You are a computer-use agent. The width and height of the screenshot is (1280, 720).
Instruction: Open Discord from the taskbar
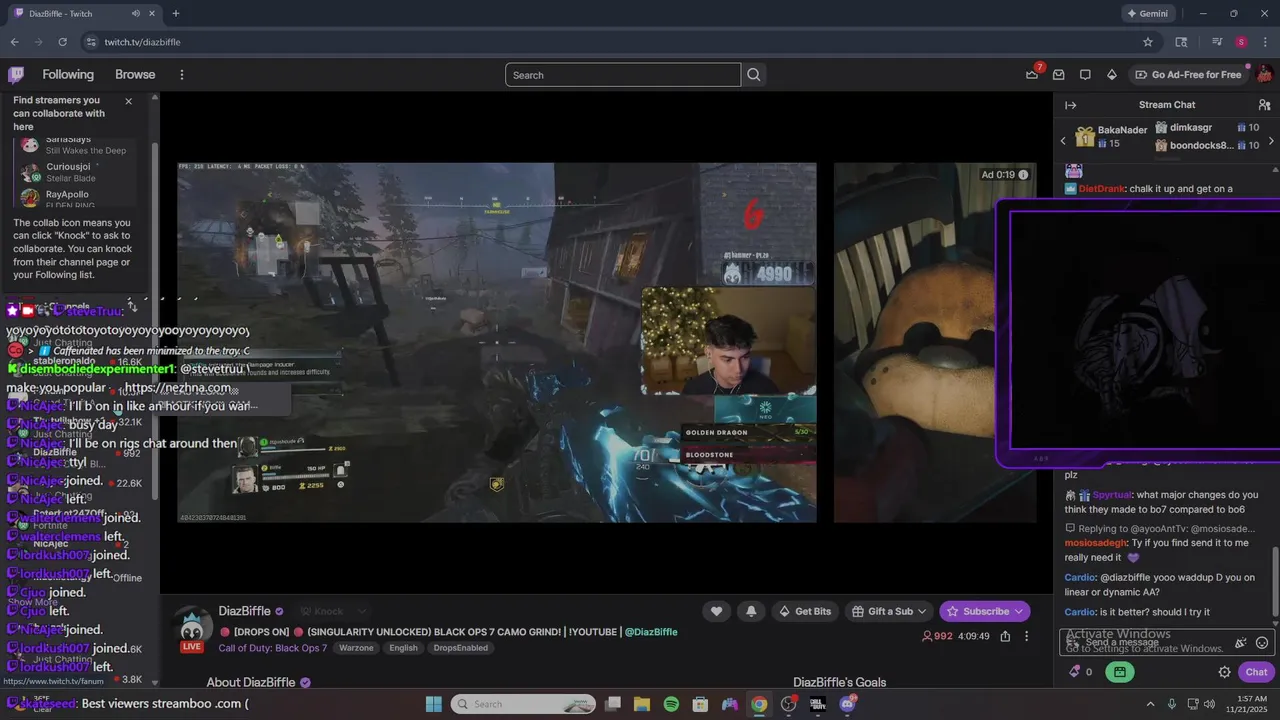(848, 704)
